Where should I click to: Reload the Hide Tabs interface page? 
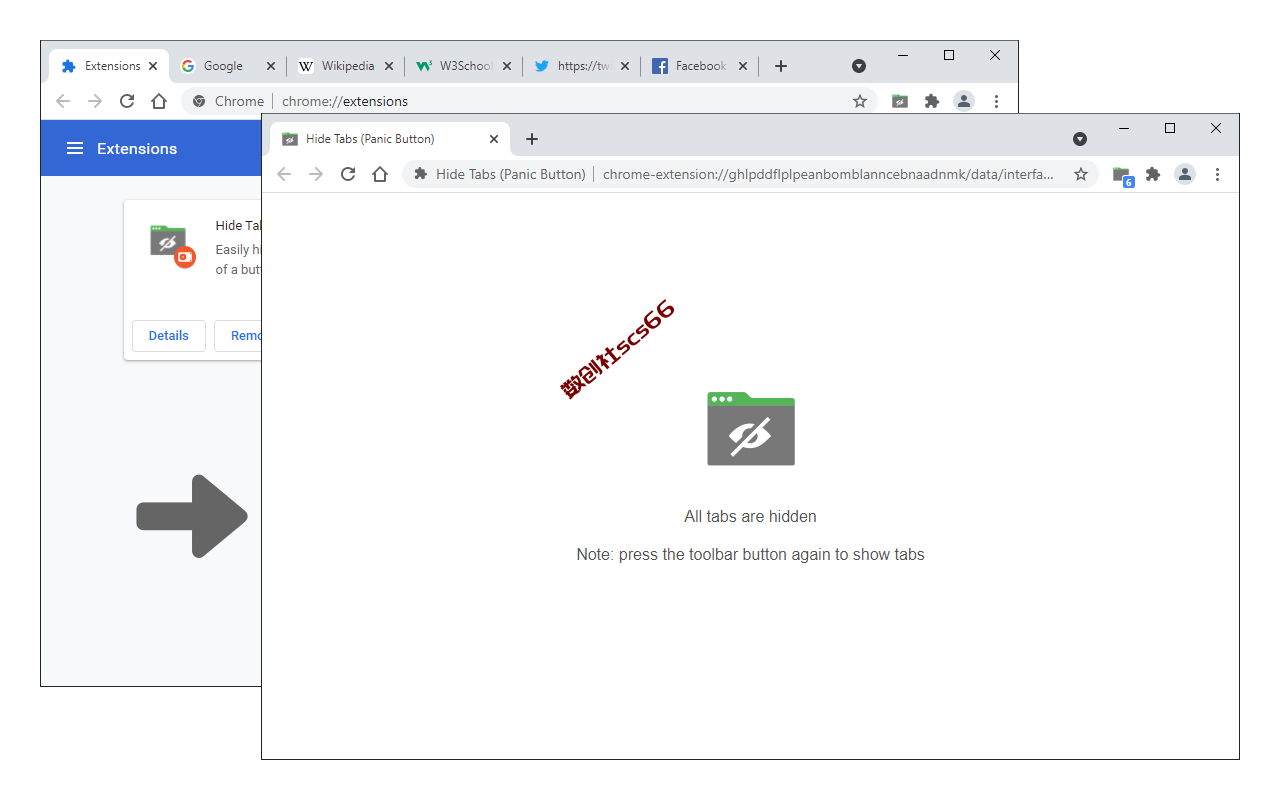click(348, 174)
